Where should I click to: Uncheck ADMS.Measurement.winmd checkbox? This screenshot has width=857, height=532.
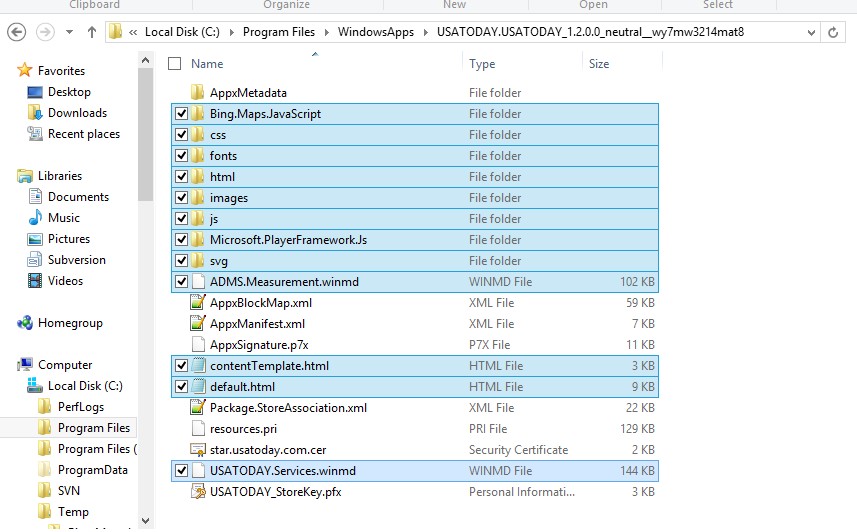(181, 282)
